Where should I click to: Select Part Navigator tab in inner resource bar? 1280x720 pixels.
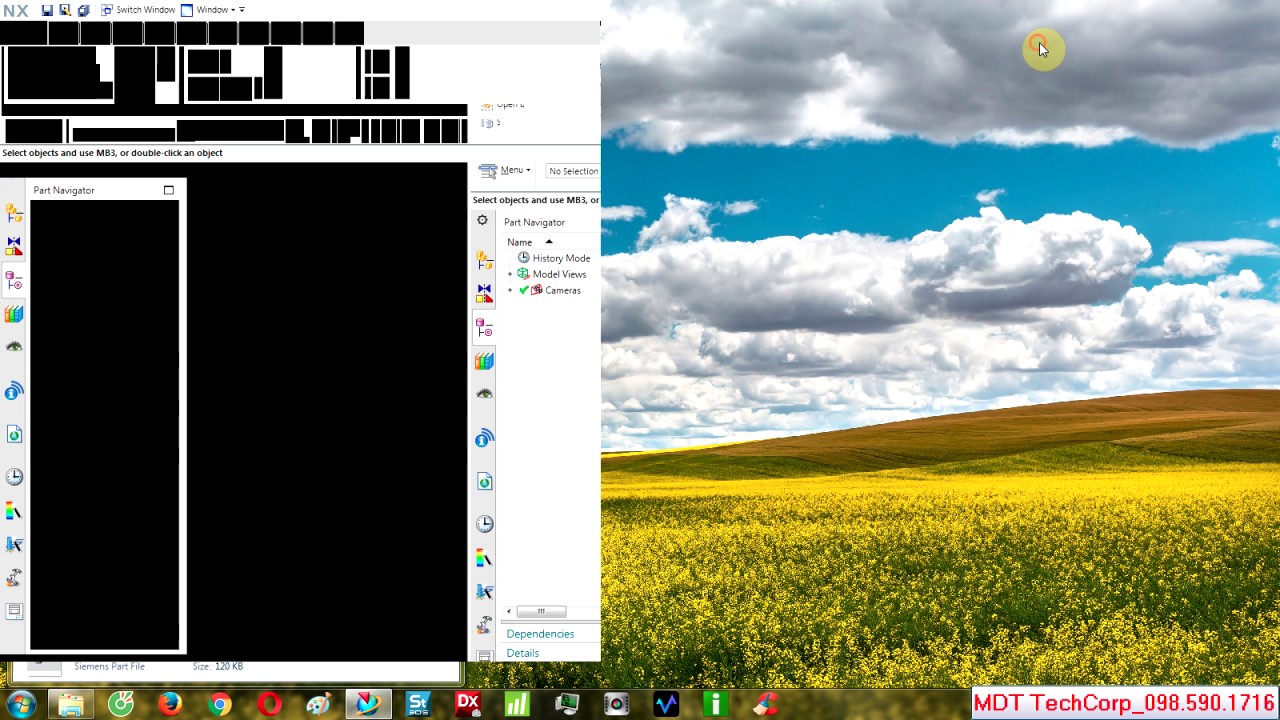484,328
